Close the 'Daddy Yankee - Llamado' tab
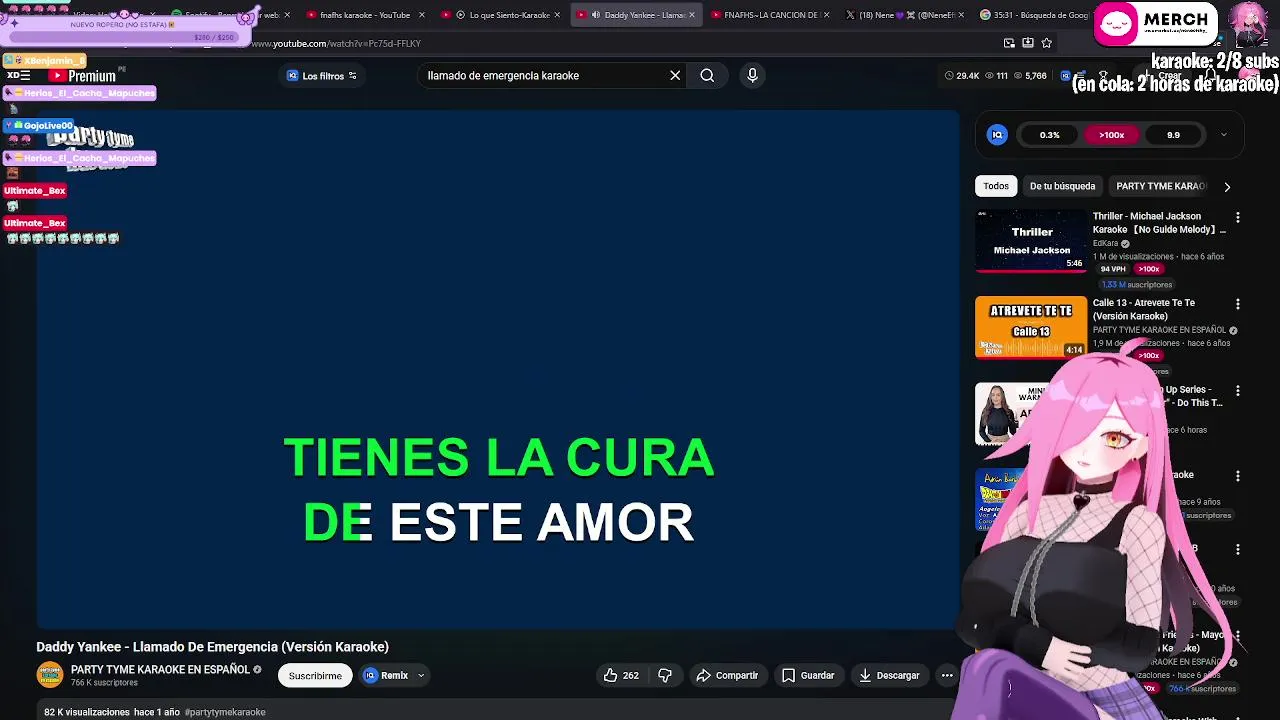The image size is (1280, 720). coord(691,15)
